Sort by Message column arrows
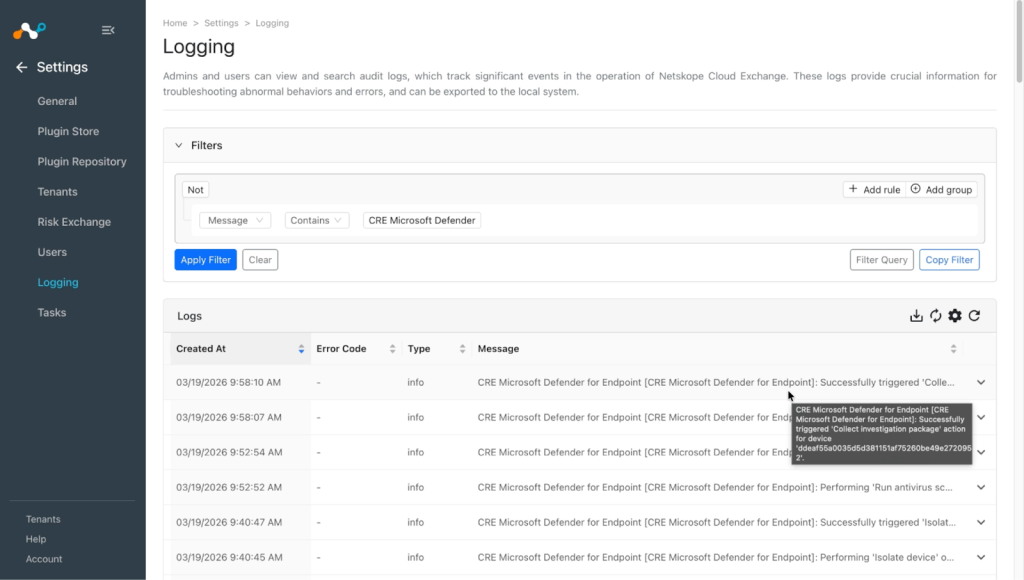 tap(953, 349)
